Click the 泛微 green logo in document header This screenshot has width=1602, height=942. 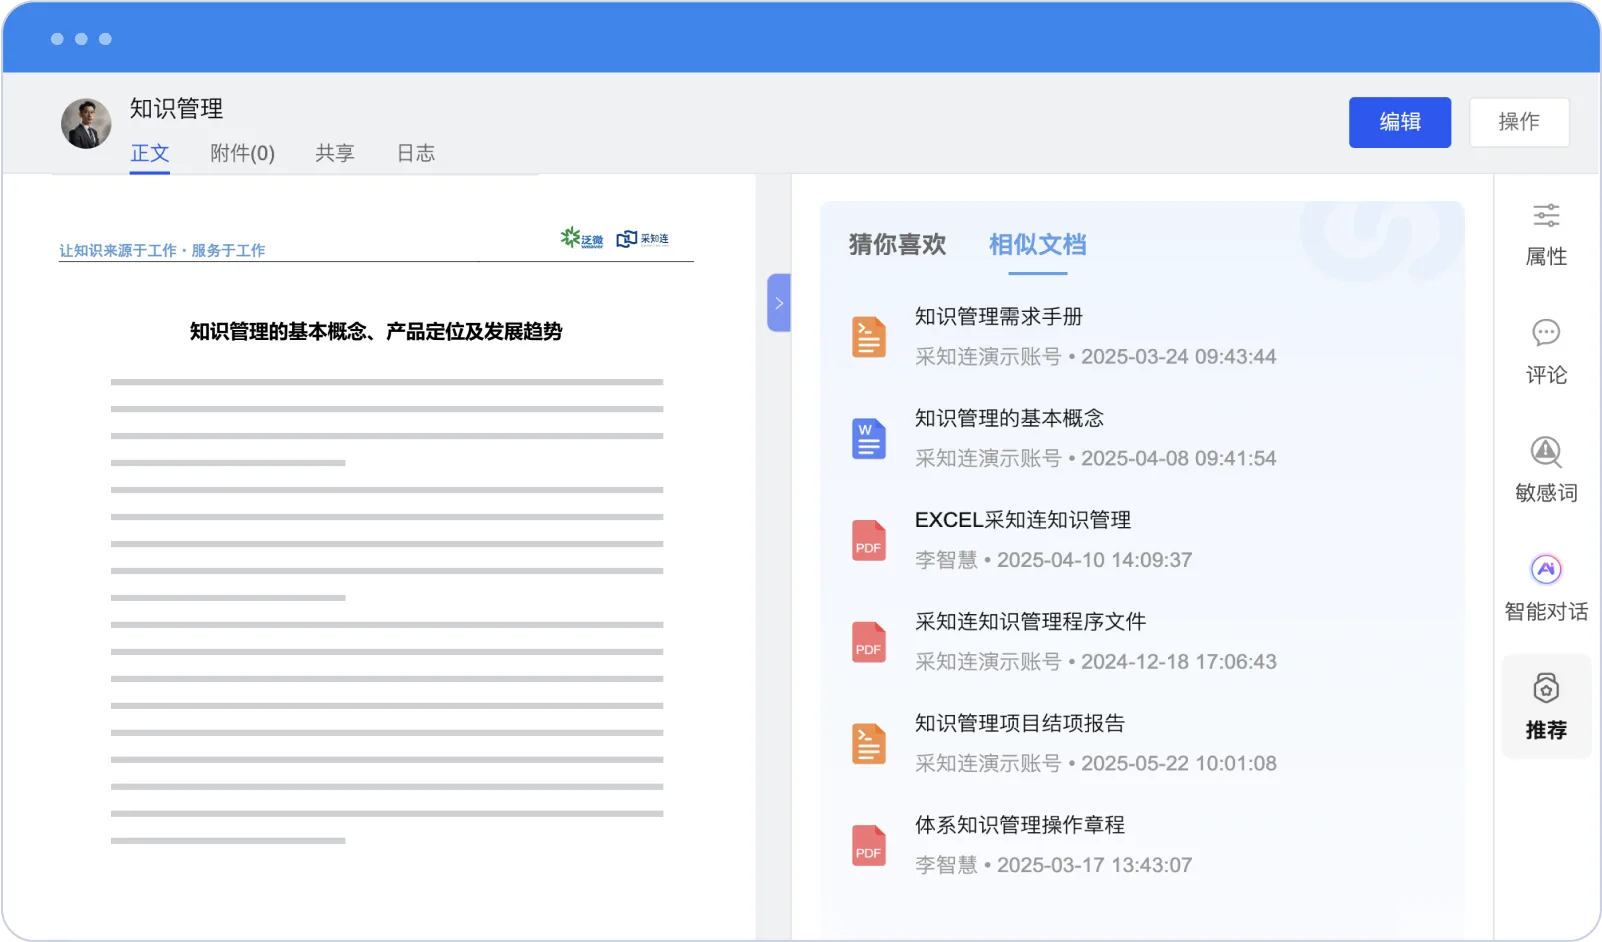click(582, 238)
